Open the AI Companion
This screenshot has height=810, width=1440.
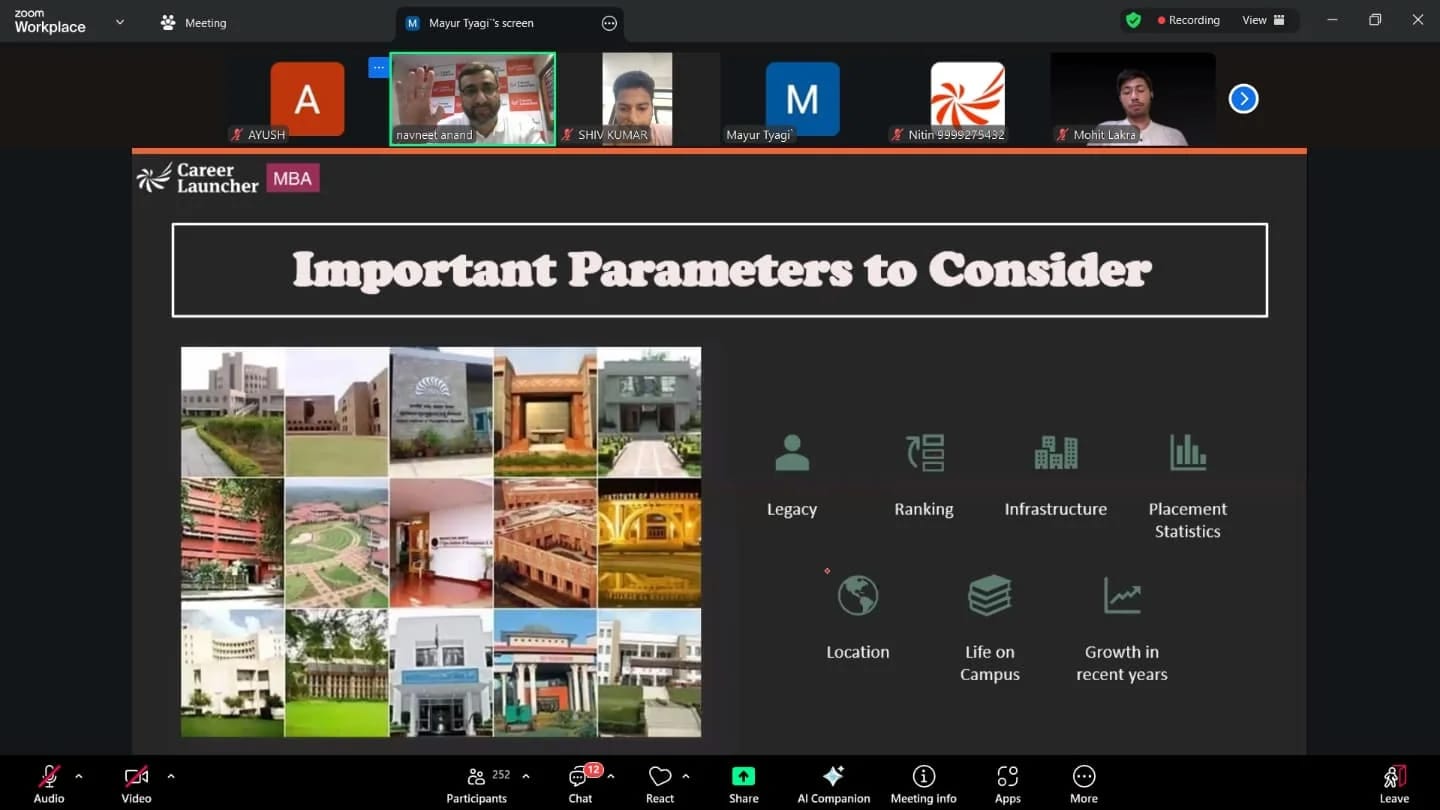click(833, 784)
